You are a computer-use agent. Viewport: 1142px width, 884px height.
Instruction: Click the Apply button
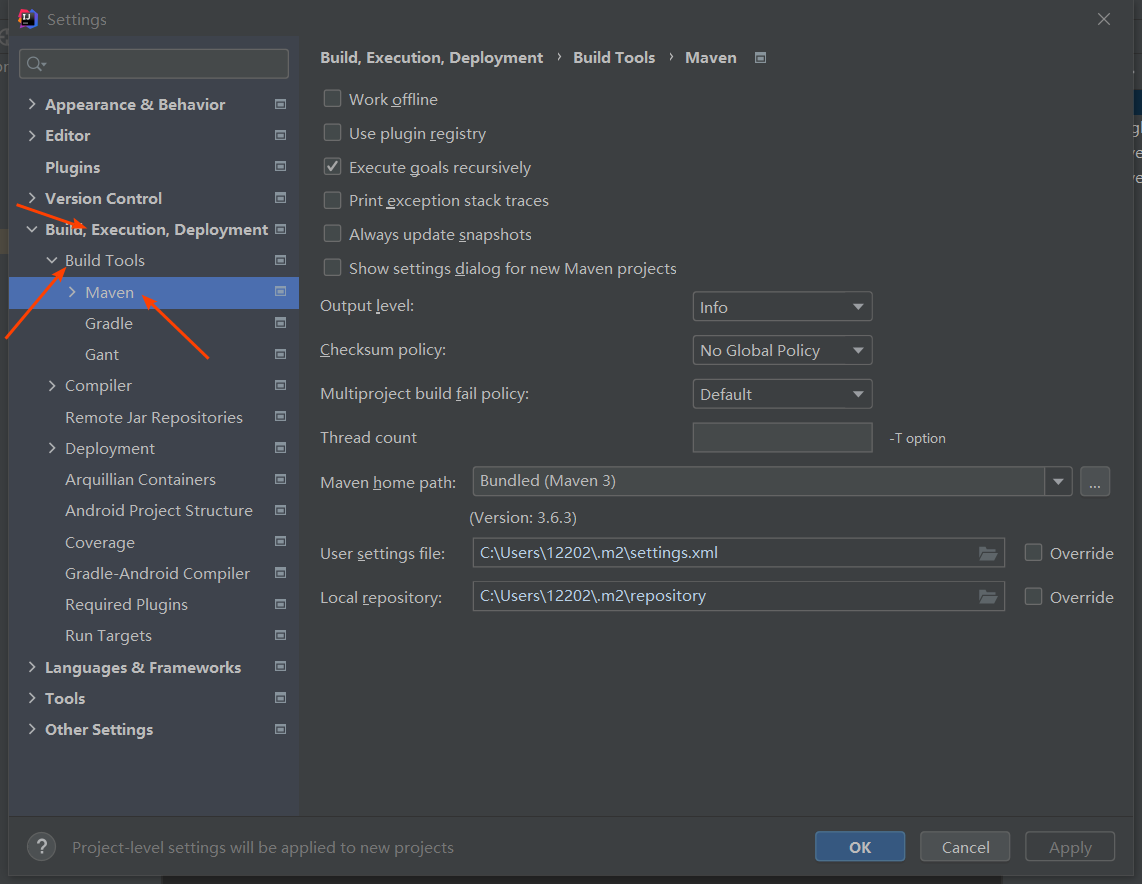tap(1070, 847)
